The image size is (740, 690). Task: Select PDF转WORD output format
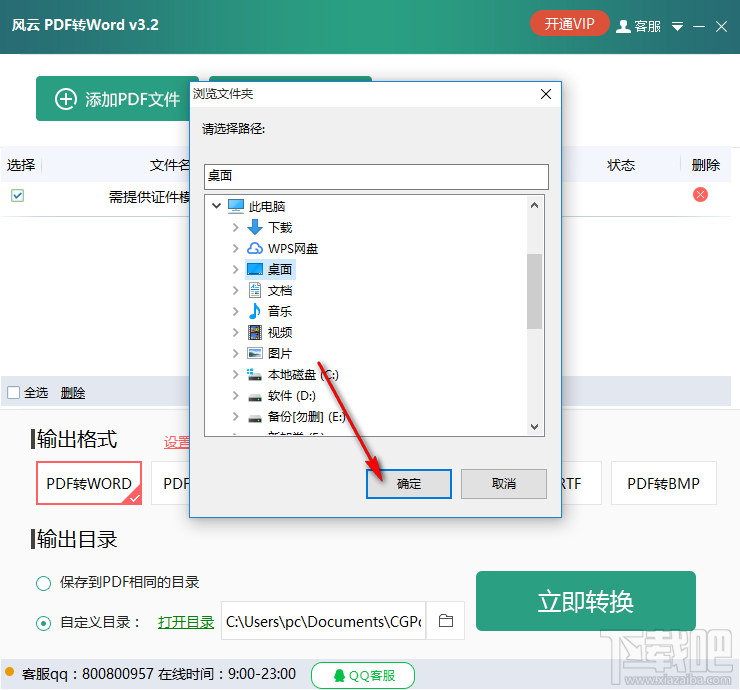89,483
